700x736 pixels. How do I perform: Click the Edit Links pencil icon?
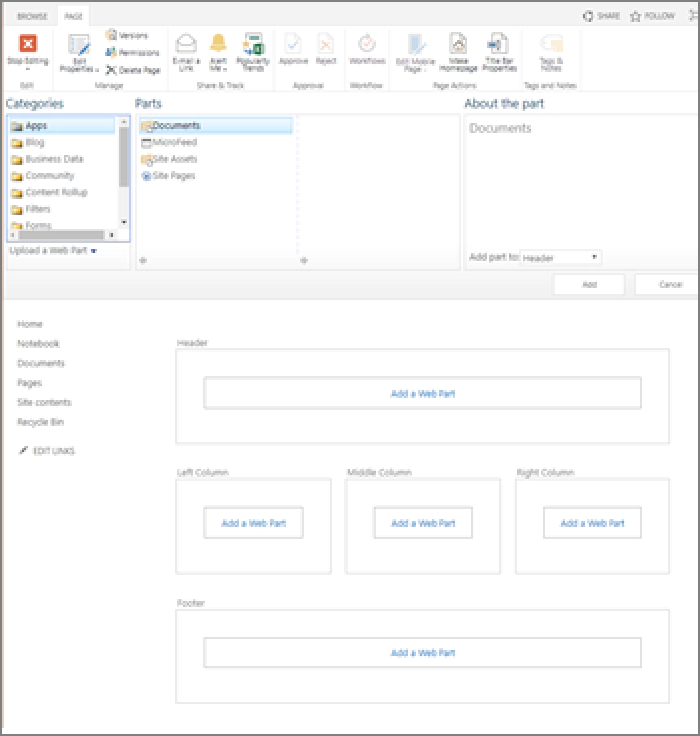[23, 451]
